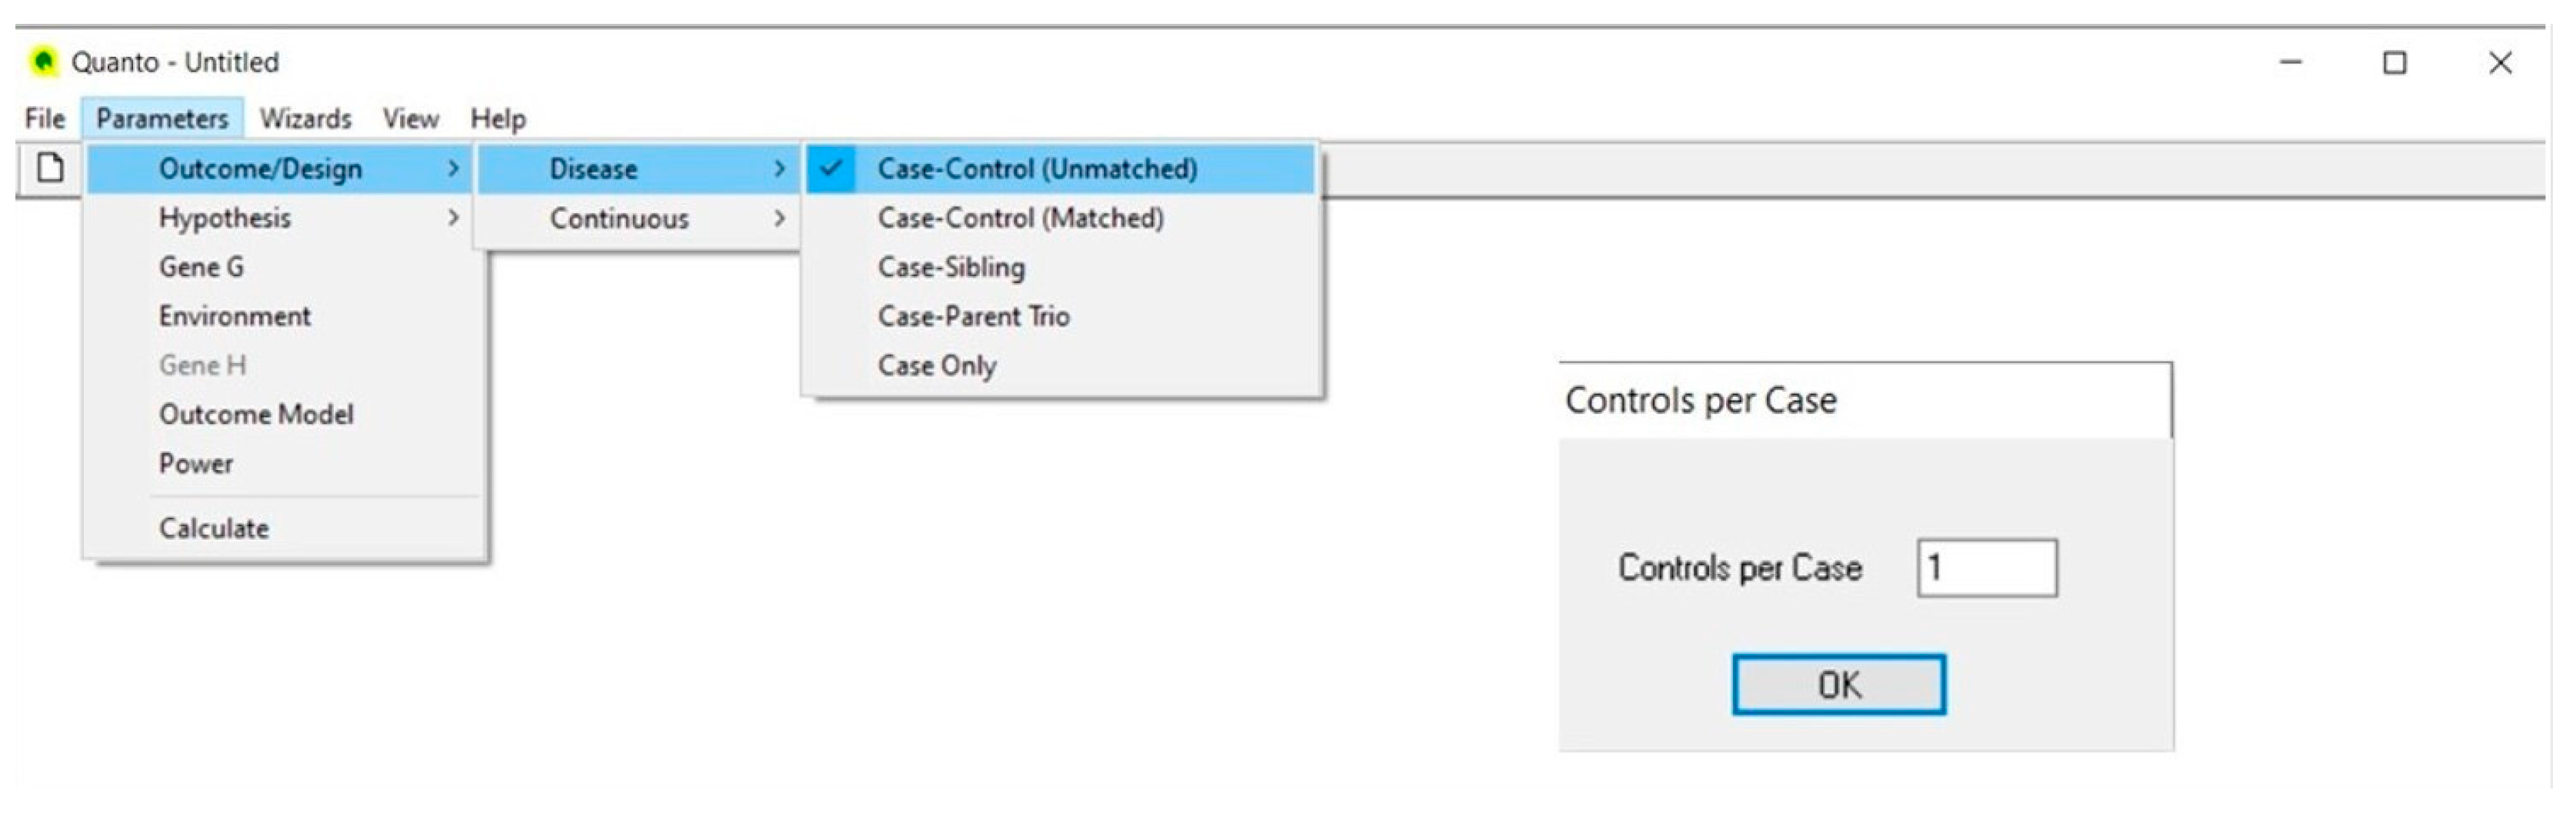Viewport: 2576px width, 820px height.
Task: Expand the Outcome/Design submenu arrow
Action: [453, 169]
